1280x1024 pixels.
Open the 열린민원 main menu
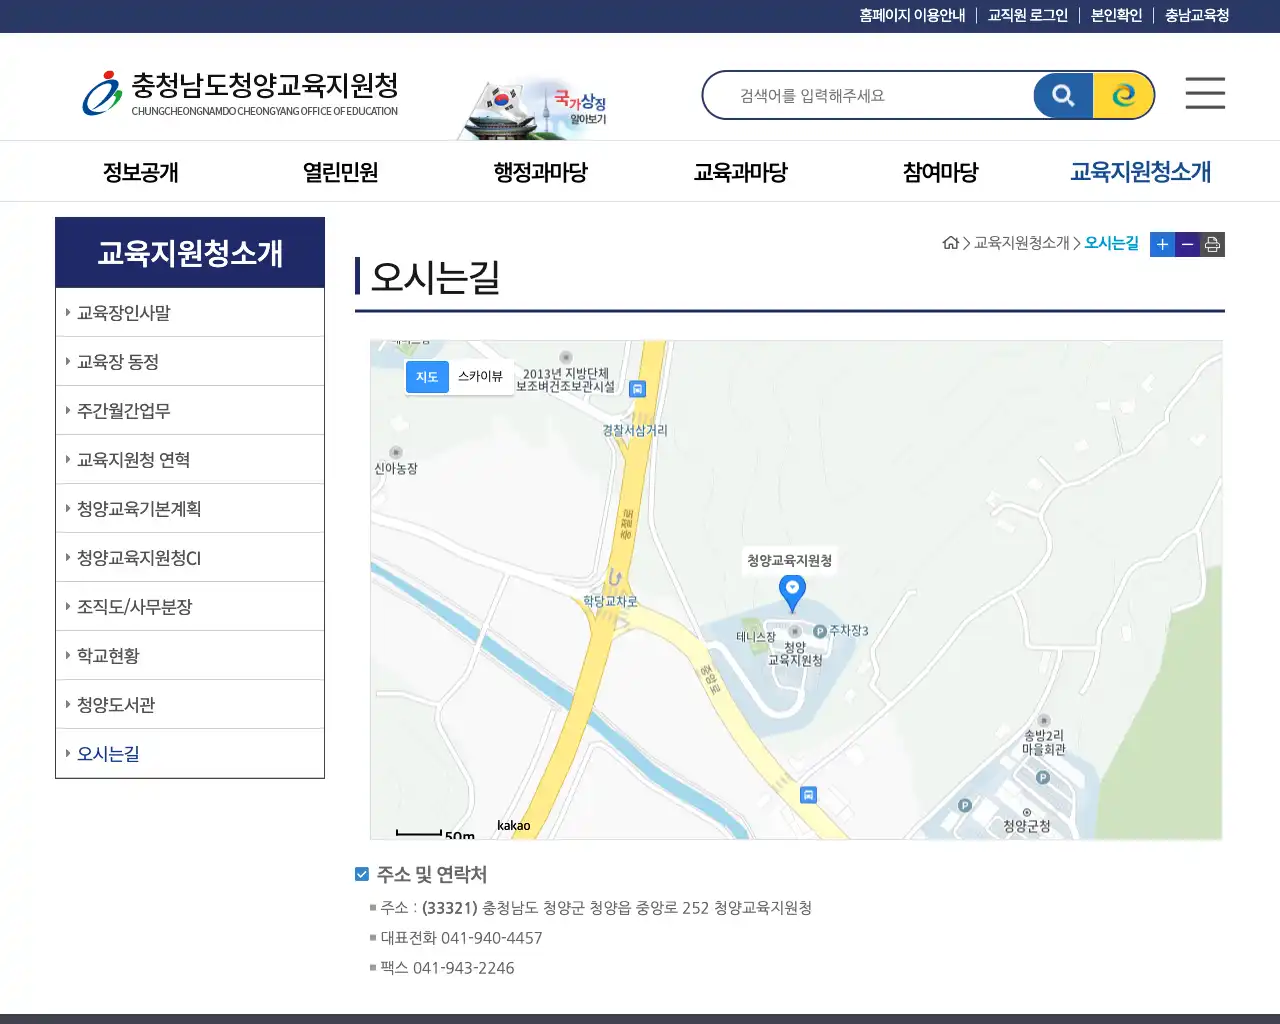click(x=341, y=172)
